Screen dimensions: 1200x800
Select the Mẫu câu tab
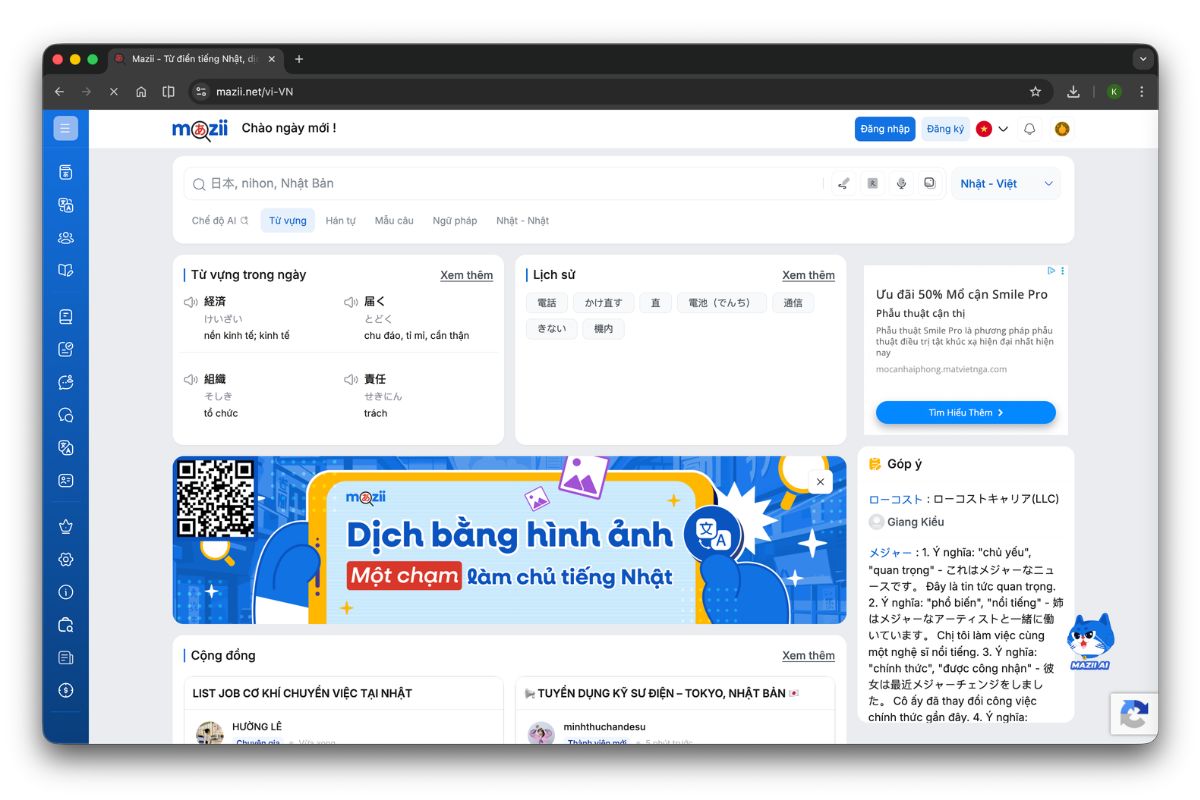coord(394,221)
